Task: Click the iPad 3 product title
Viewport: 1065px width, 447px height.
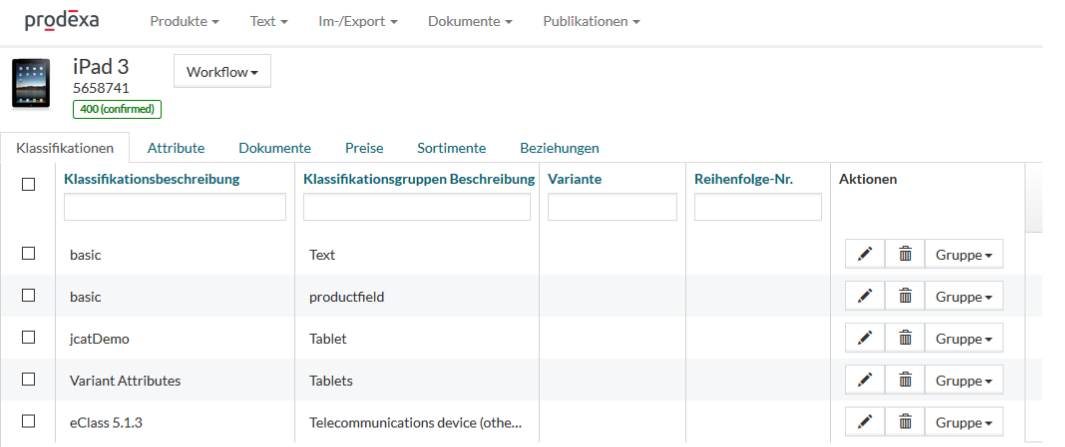Action: (101, 67)
